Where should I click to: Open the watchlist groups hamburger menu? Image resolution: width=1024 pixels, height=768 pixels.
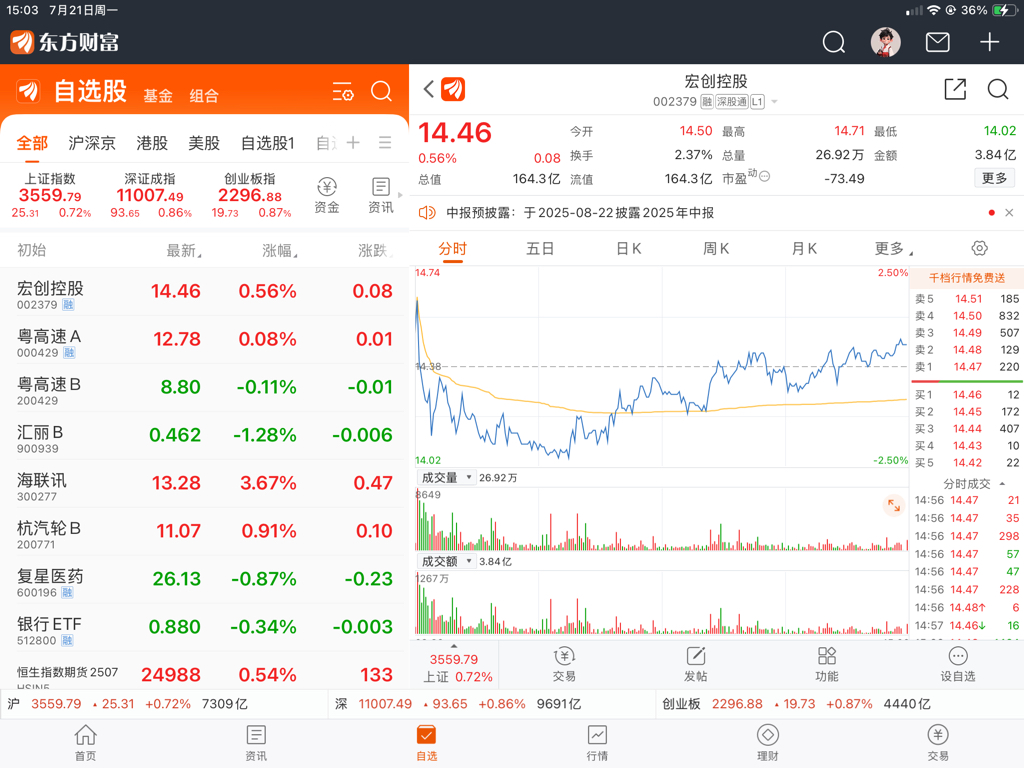385,142
